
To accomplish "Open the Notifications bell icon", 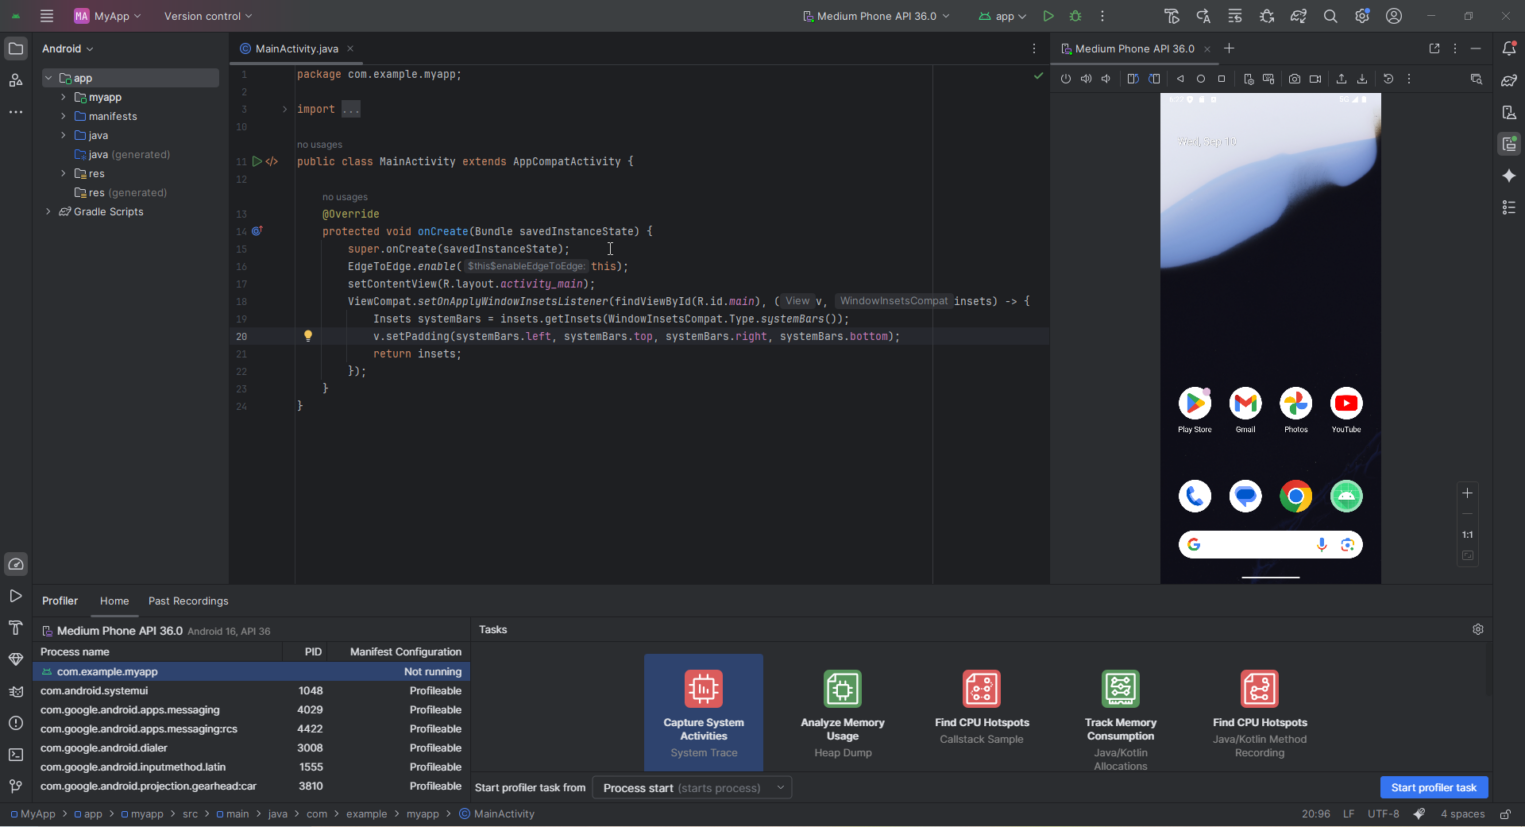I will pos(1509,48).
